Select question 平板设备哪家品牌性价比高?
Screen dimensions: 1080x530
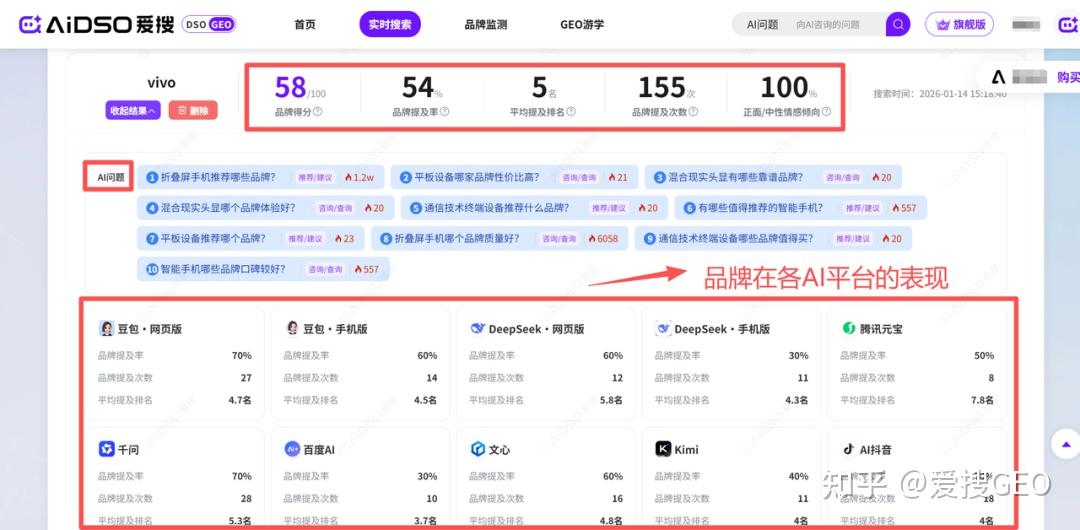click(x=515, y=177)
